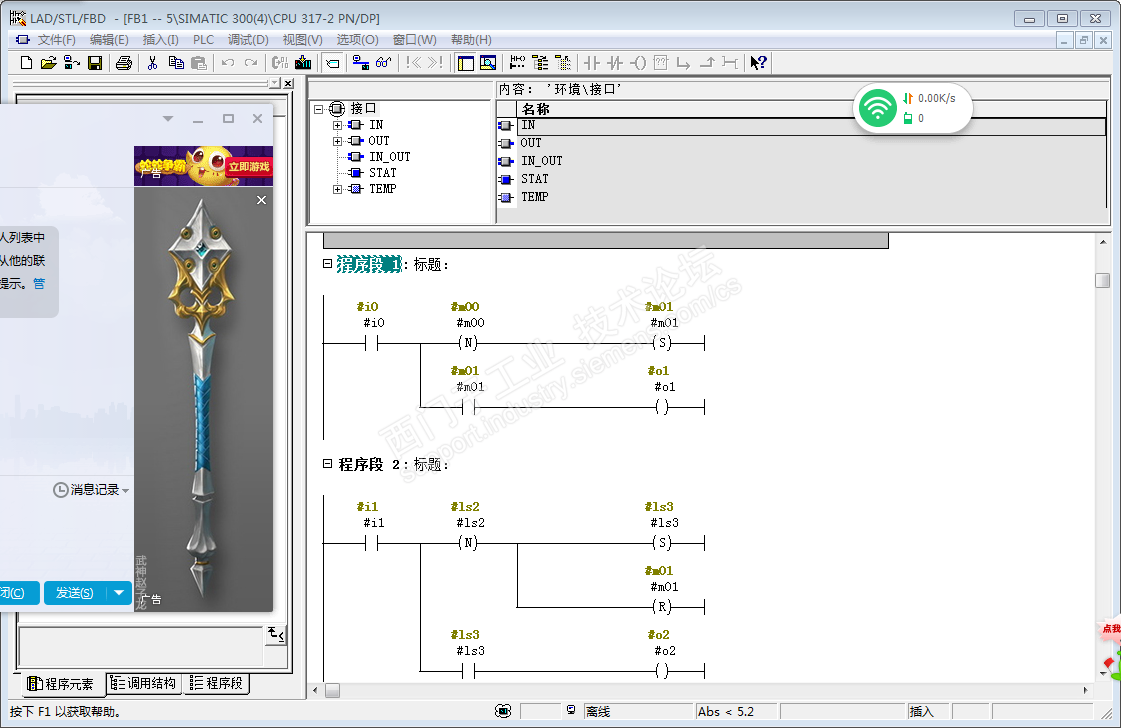Expand the OUT node in interface tree
Image resolution: width=1121 pixels, height=728 pixels.
point(337,141)
